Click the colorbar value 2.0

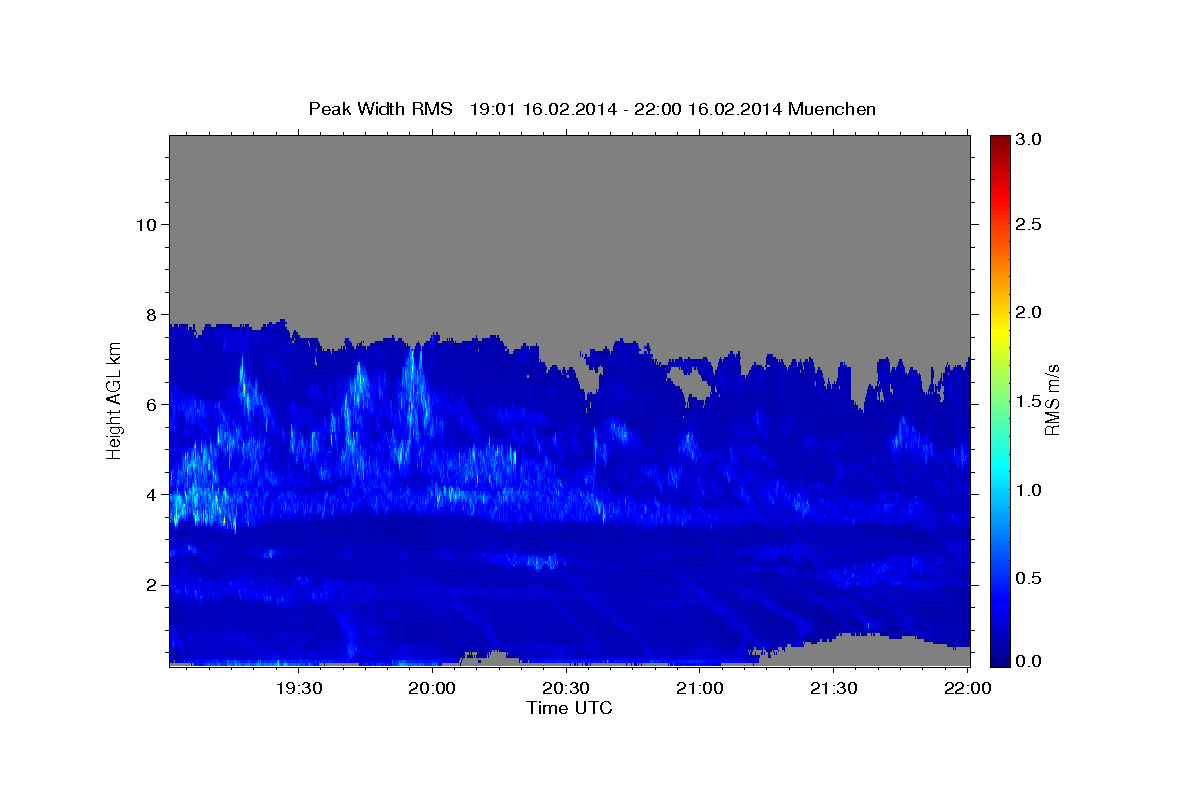click(1031, 313)
